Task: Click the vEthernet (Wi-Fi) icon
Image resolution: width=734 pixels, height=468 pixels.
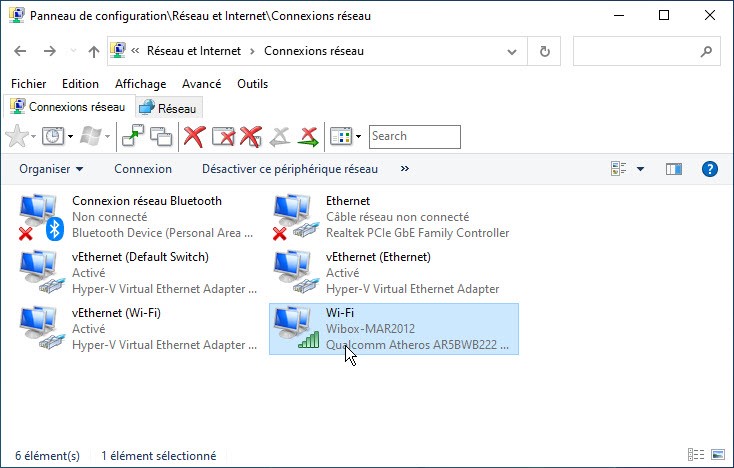Action: (42, 329)
